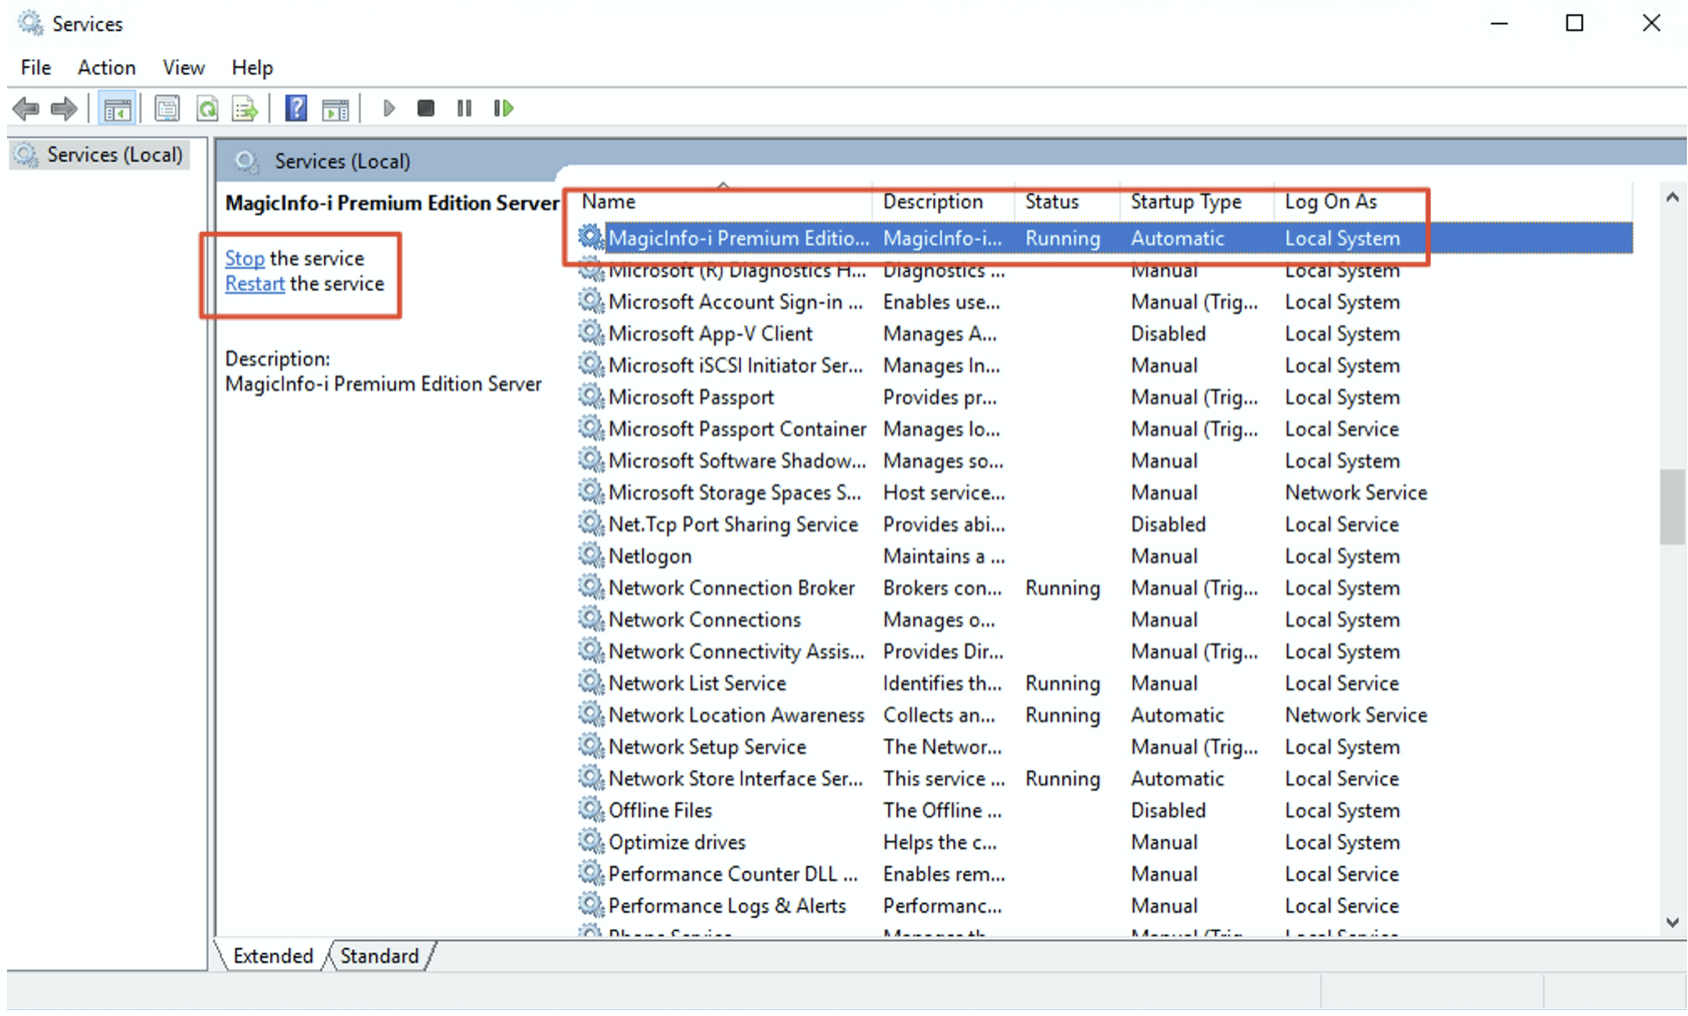
Task: Click gear icon of Microsoft App-V Client
Action: tap(591, 333)
